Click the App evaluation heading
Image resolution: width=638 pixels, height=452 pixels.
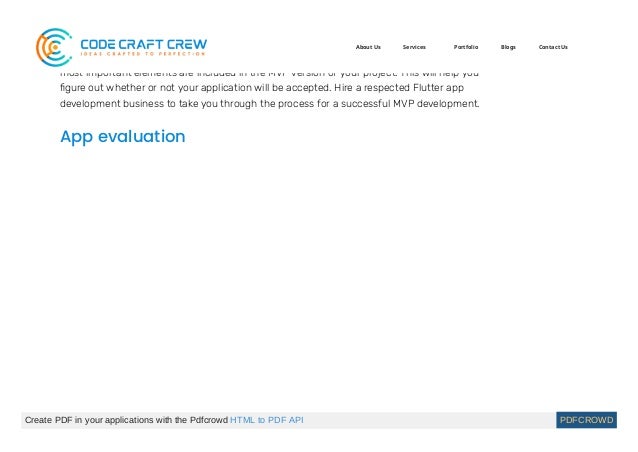[123, 137]
